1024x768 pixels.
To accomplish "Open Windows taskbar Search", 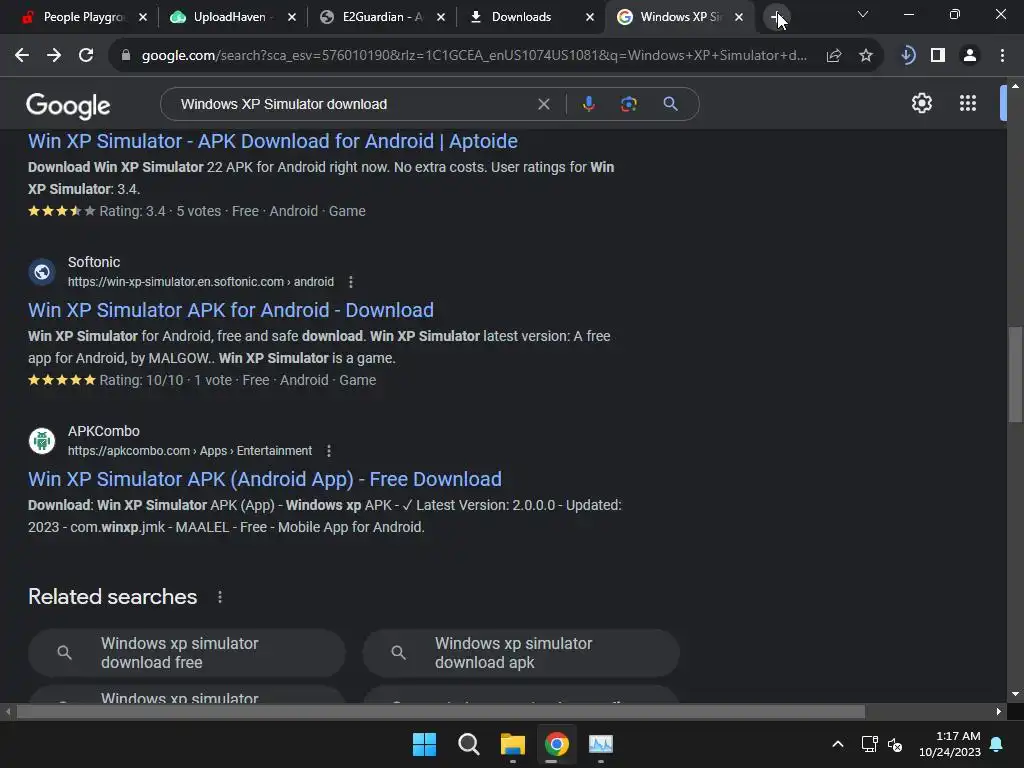I will (x=469, y=744).
